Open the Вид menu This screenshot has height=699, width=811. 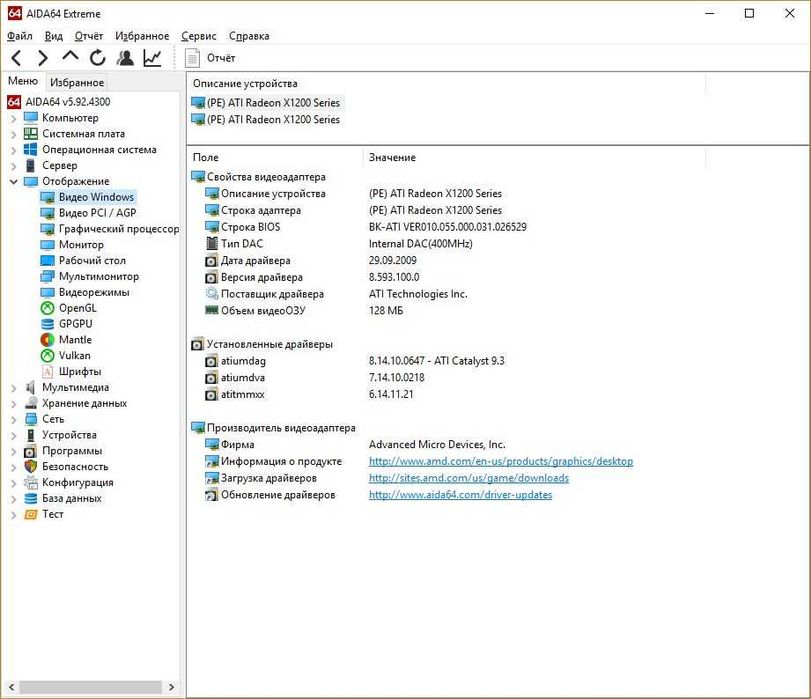point(53,36)
